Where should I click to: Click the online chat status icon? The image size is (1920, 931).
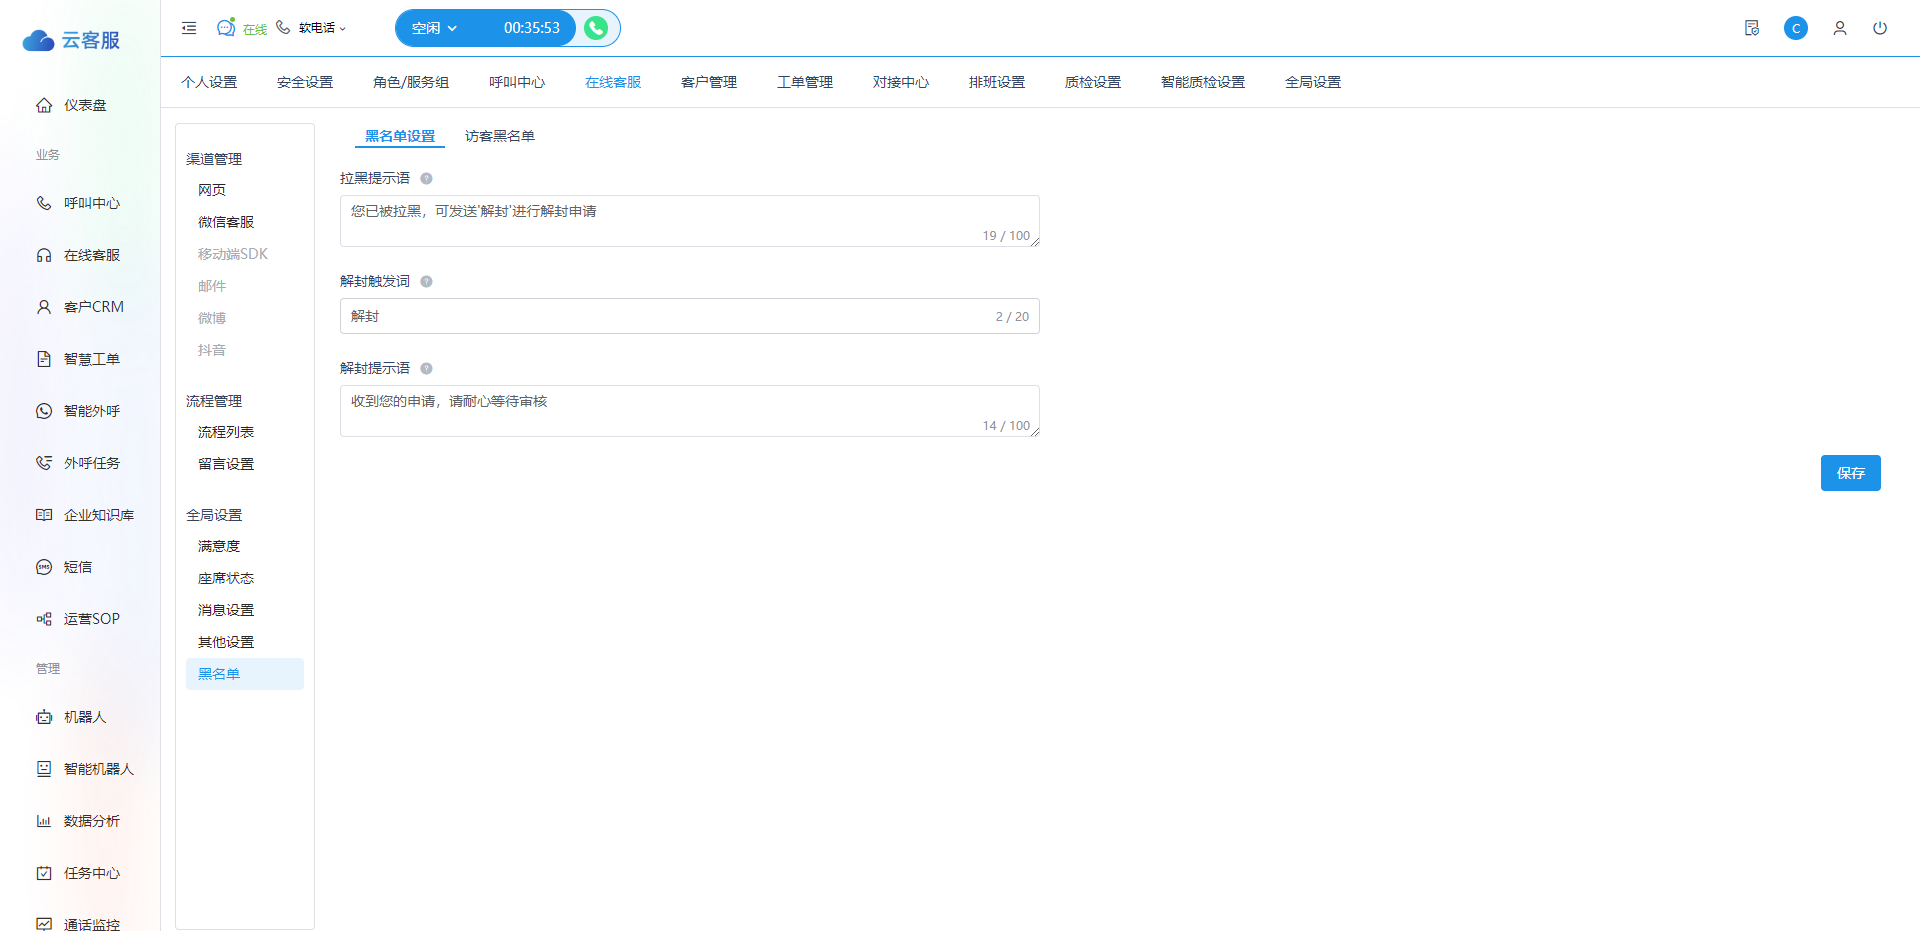click(227, 27)
